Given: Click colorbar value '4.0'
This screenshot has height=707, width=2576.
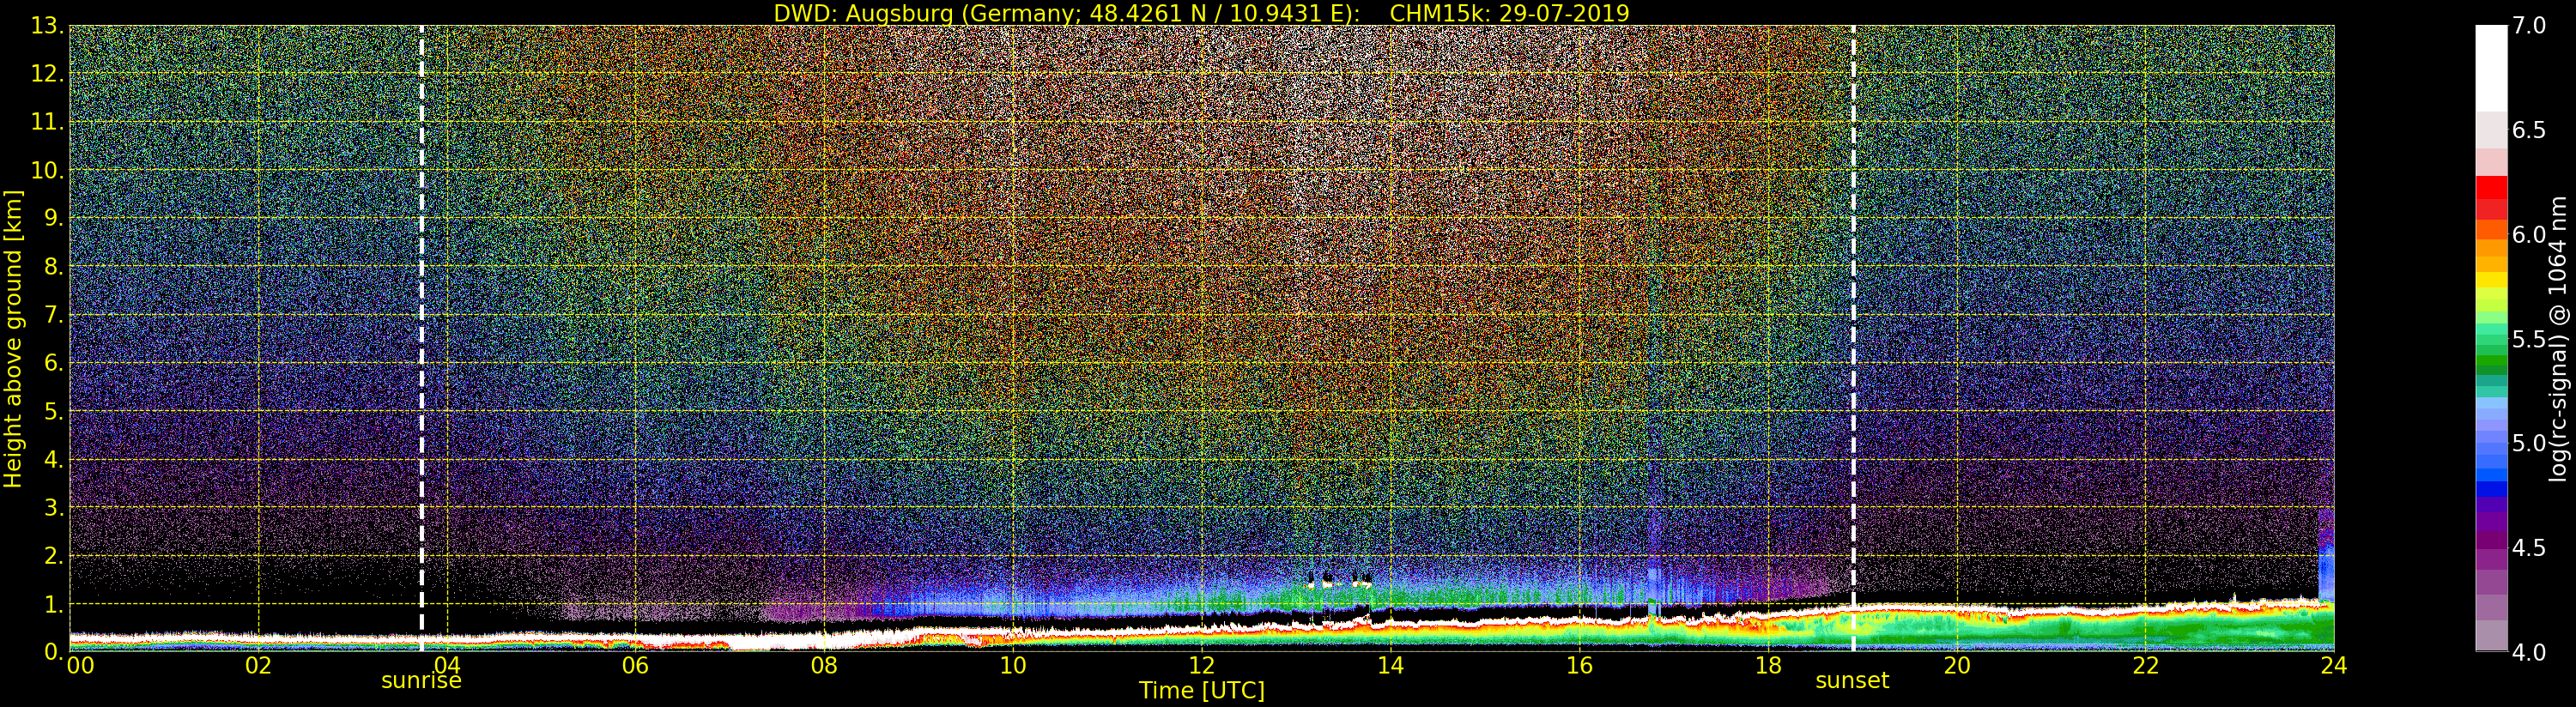Looking at the screenshot, I should point(2529,652).
